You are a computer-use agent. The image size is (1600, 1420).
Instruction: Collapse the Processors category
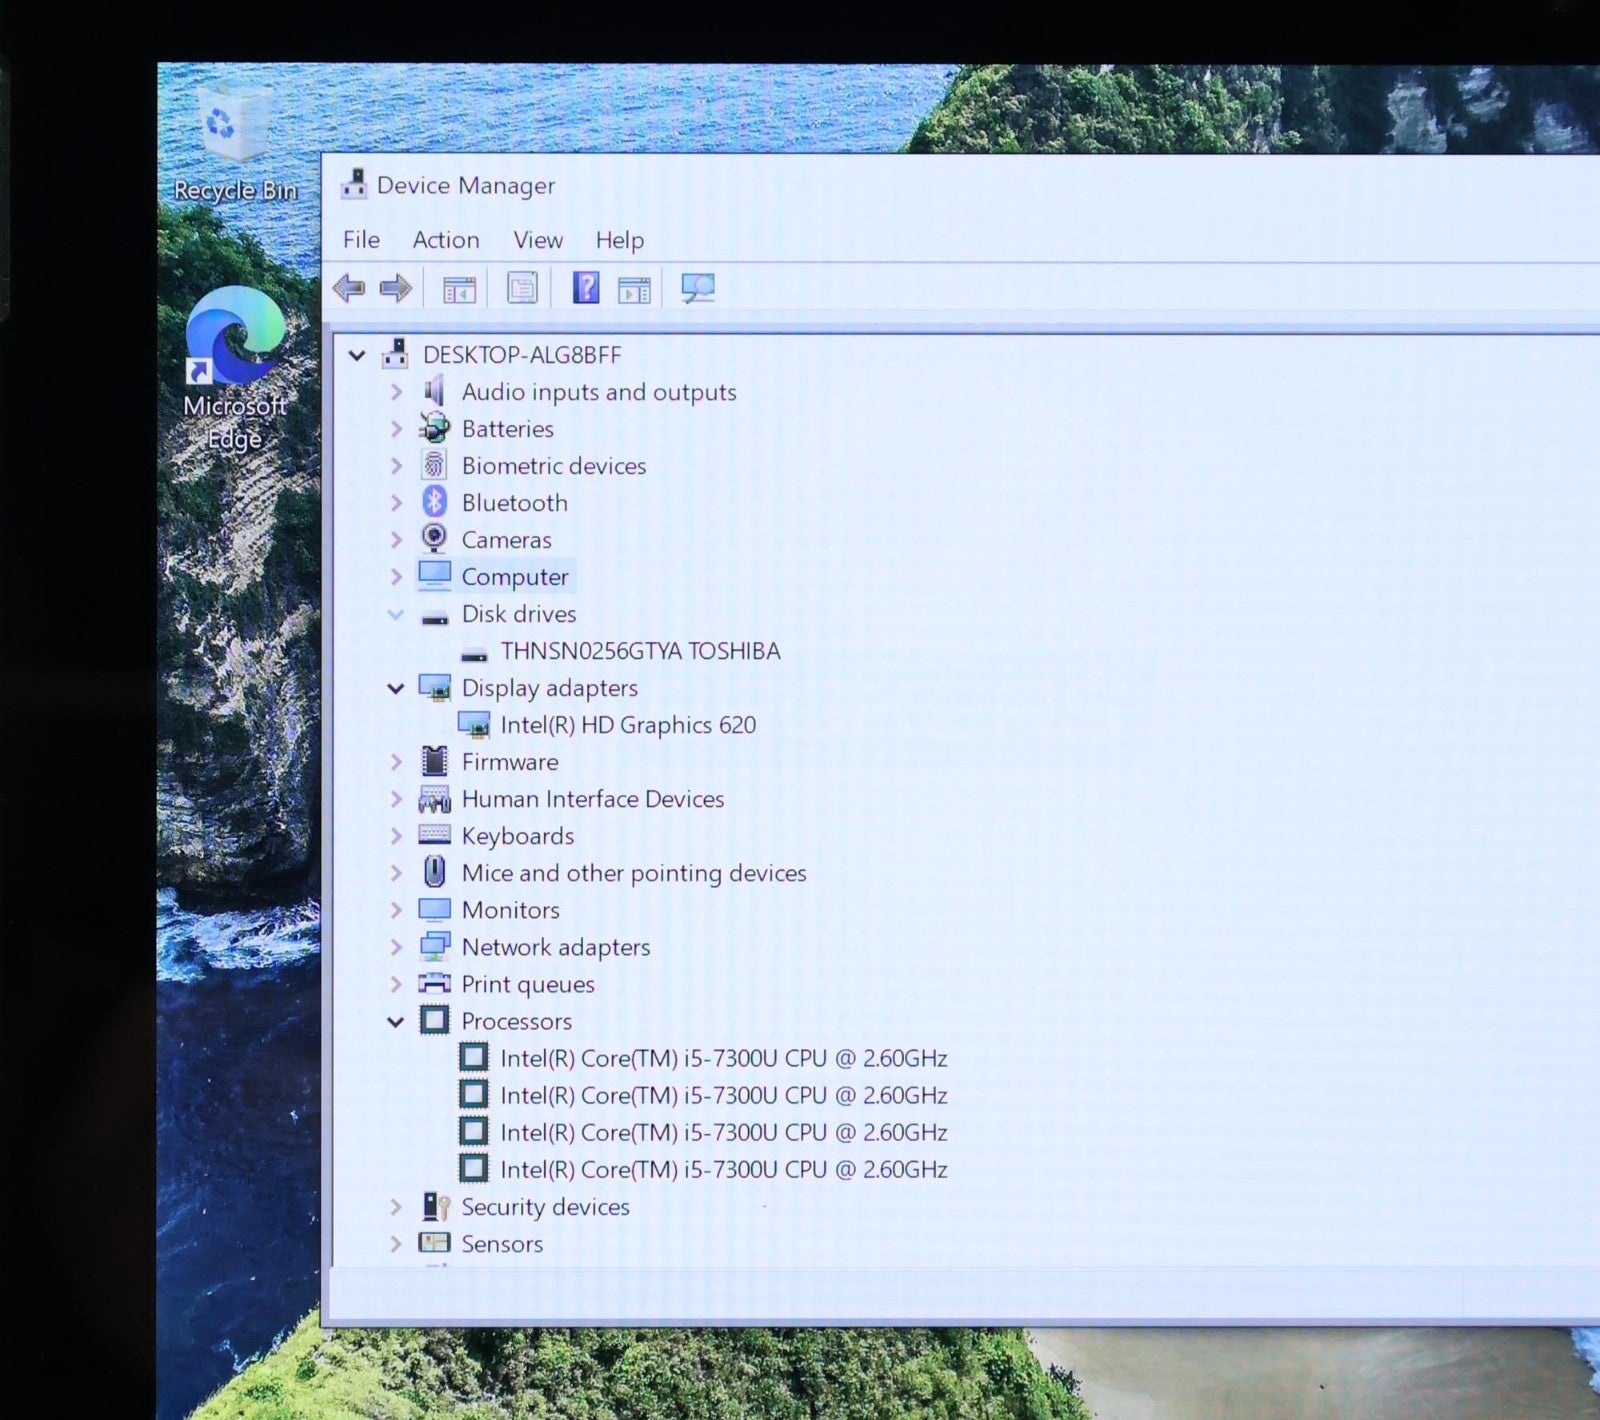point(396,1021)
